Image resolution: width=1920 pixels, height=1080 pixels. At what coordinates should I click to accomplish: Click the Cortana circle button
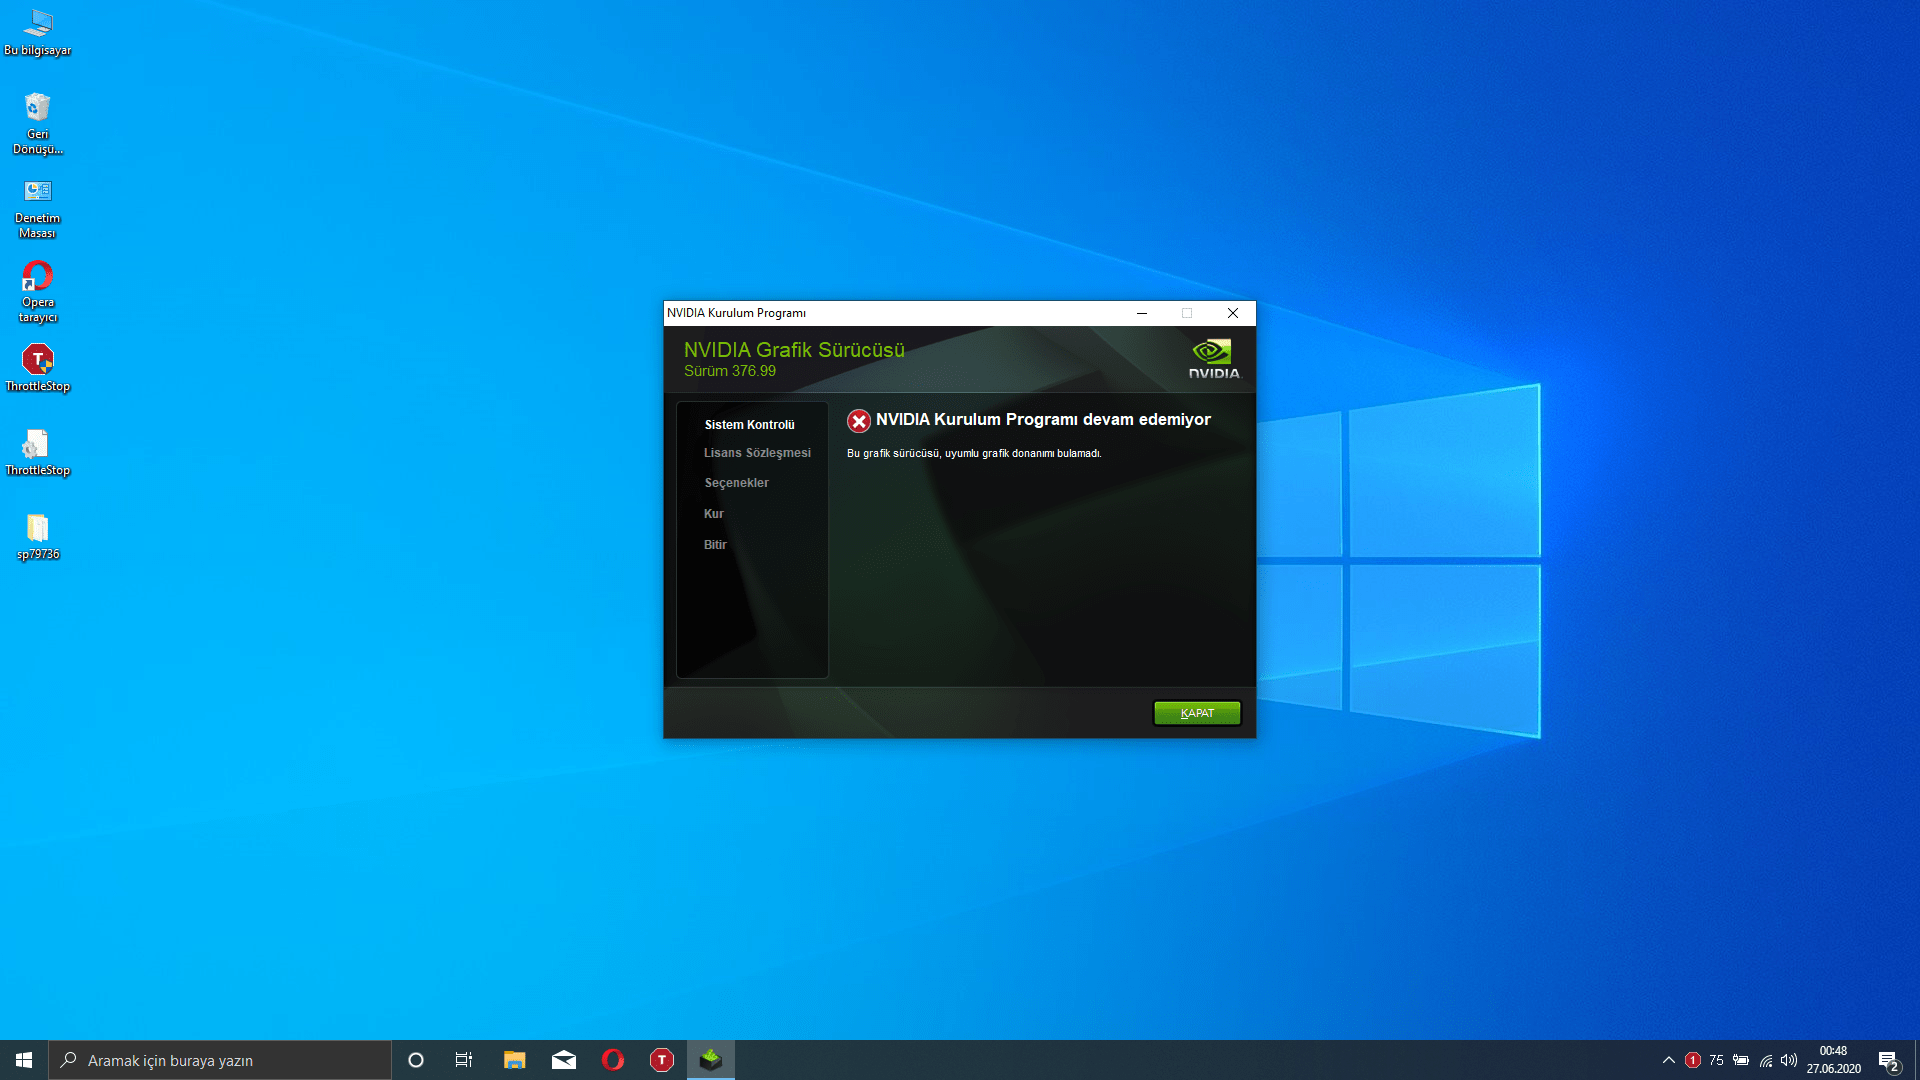point(416,1060)
